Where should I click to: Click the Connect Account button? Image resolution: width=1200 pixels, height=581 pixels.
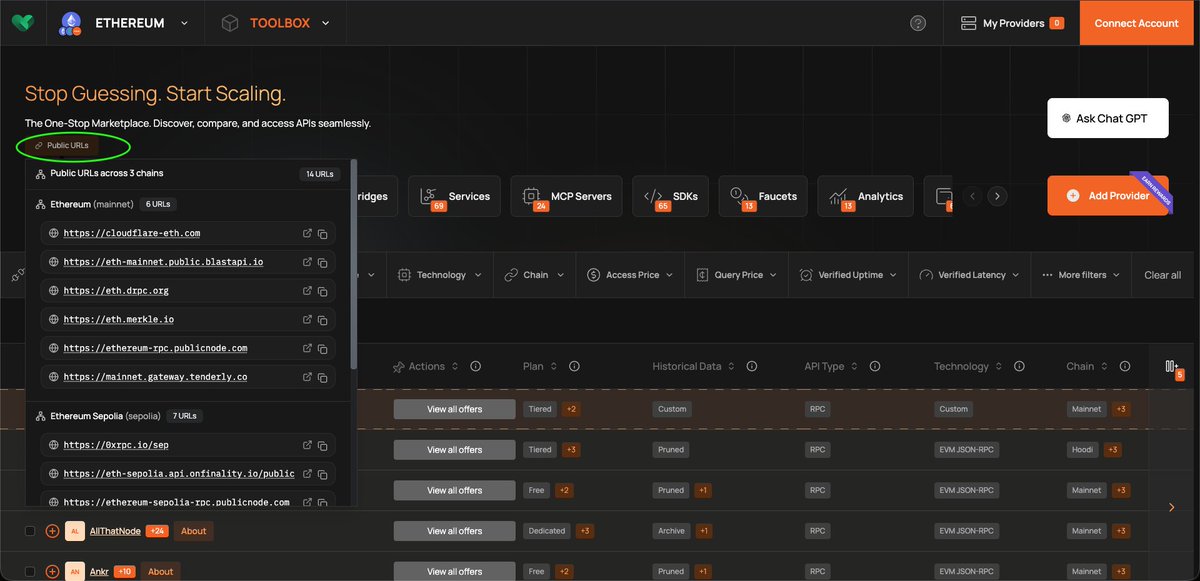1136,23
